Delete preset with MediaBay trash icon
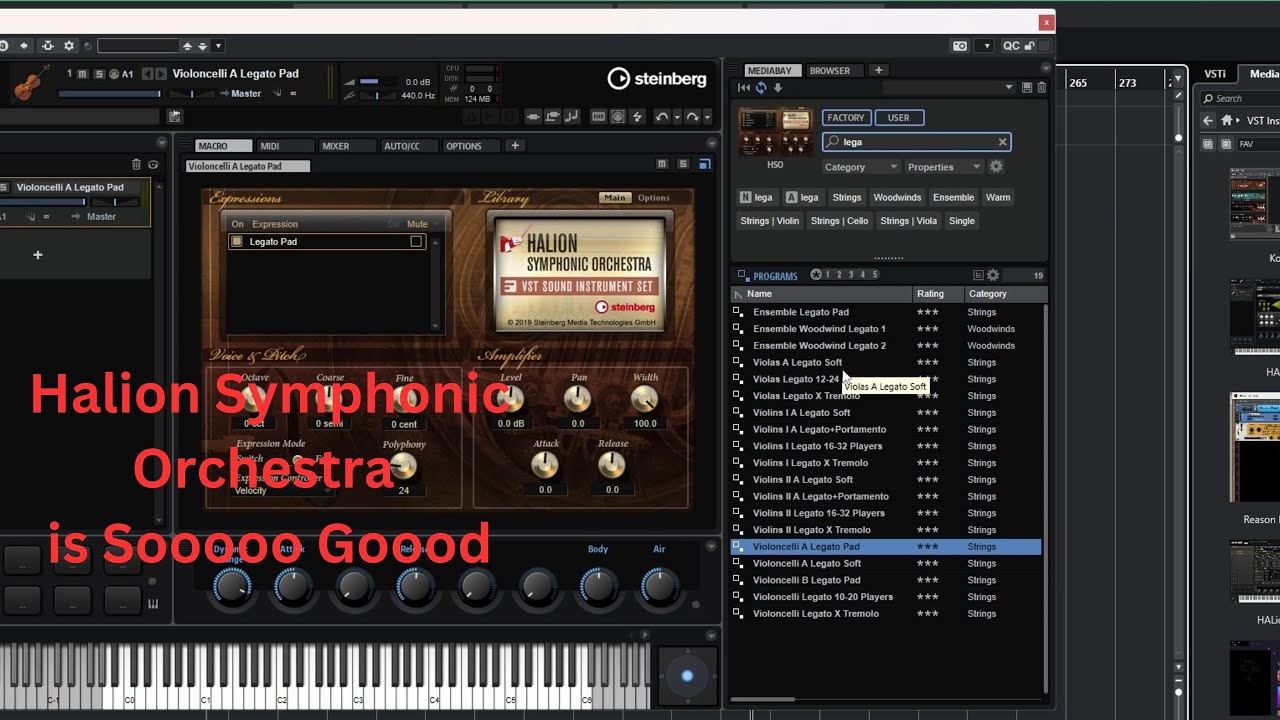Image resolution: width=1280 pixels, height=720 pixels. pos(1041,88)
